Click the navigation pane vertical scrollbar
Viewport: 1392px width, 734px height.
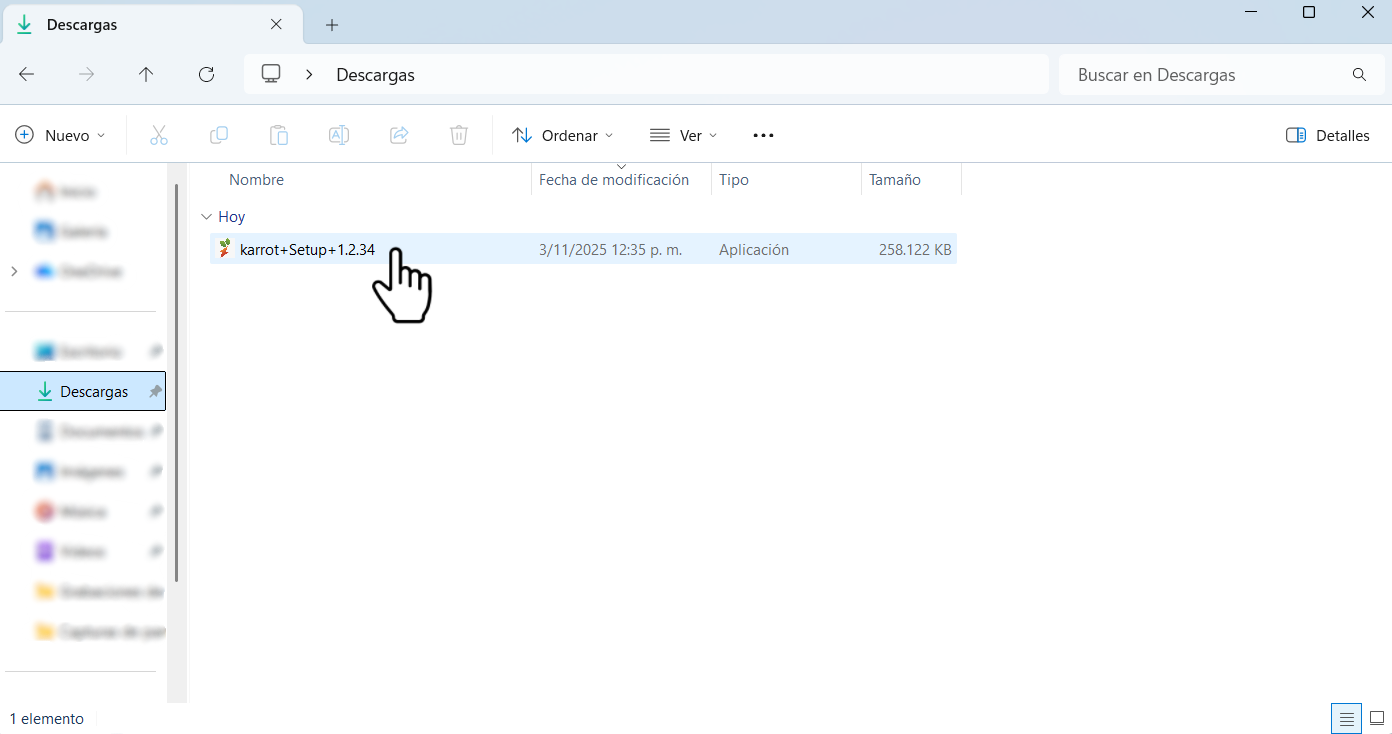coord(177,383)
